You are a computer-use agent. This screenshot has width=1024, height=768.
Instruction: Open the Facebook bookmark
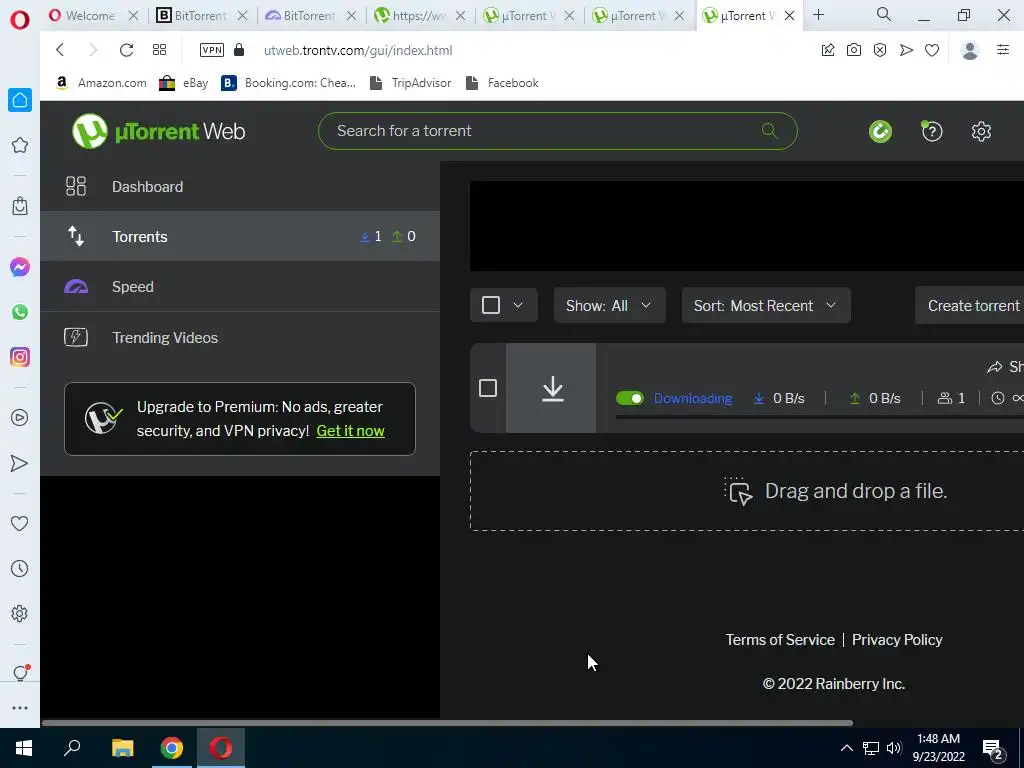502,83
